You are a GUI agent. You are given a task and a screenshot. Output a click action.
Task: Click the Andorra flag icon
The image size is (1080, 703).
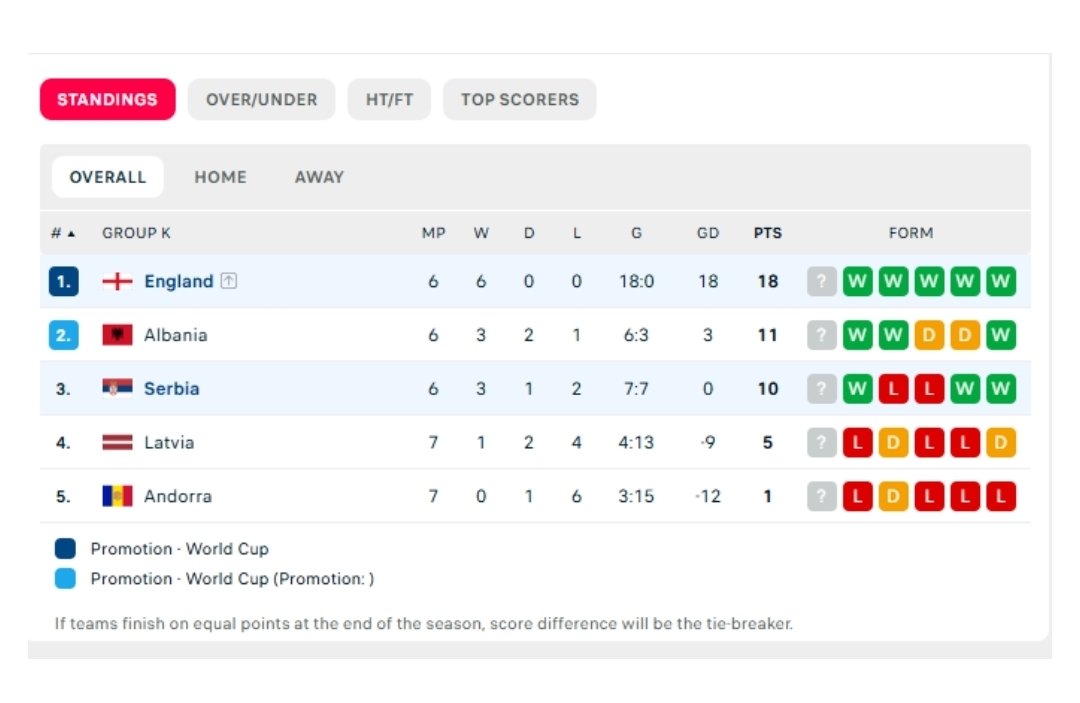(117, 496)
